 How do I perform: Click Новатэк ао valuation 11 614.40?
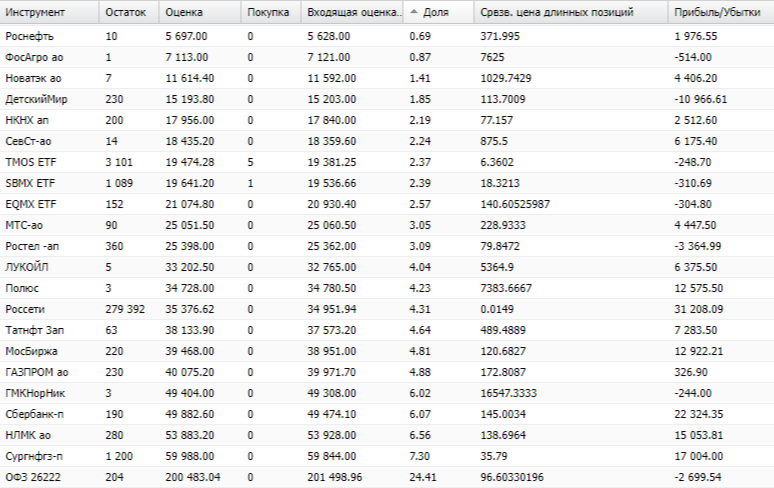190,78
